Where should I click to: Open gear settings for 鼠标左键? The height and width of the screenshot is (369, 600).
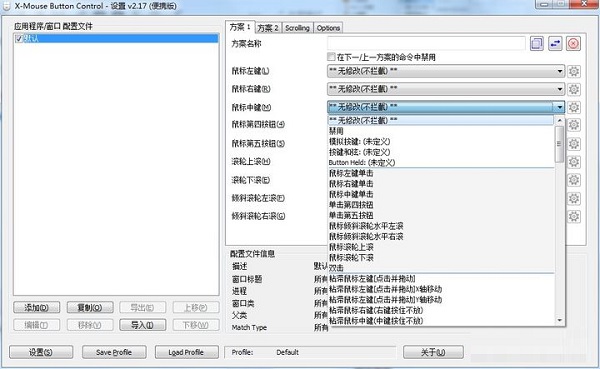point(574,71)
